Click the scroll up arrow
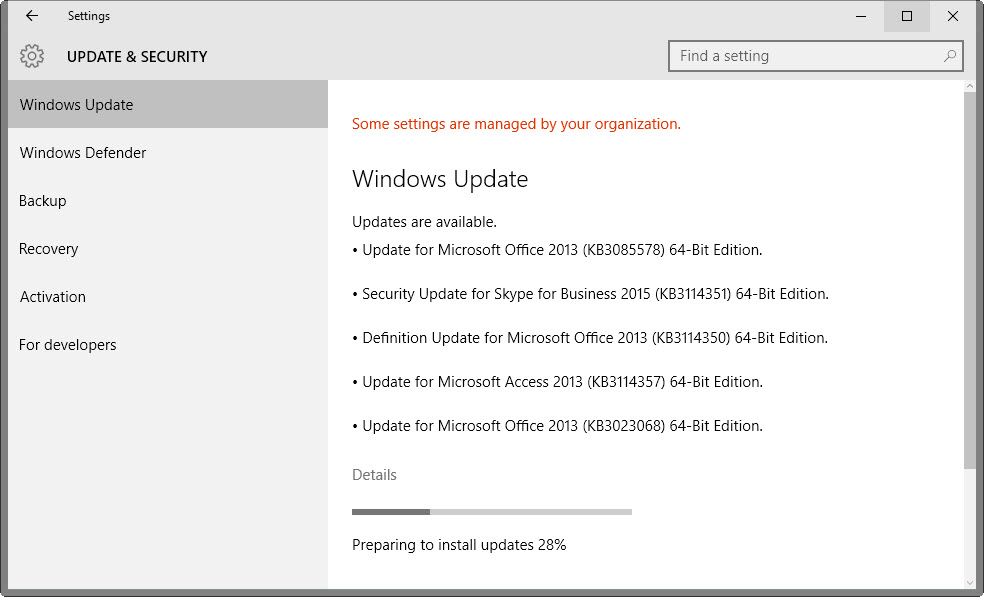984x597 pixels. (x=970, y=86)
